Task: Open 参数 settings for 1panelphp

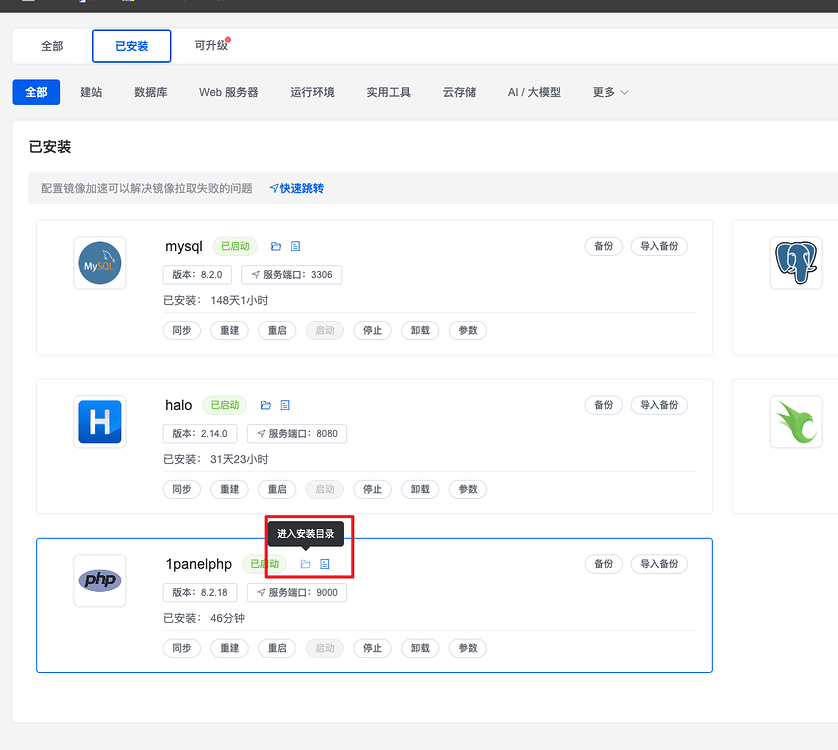Action: 467,648
